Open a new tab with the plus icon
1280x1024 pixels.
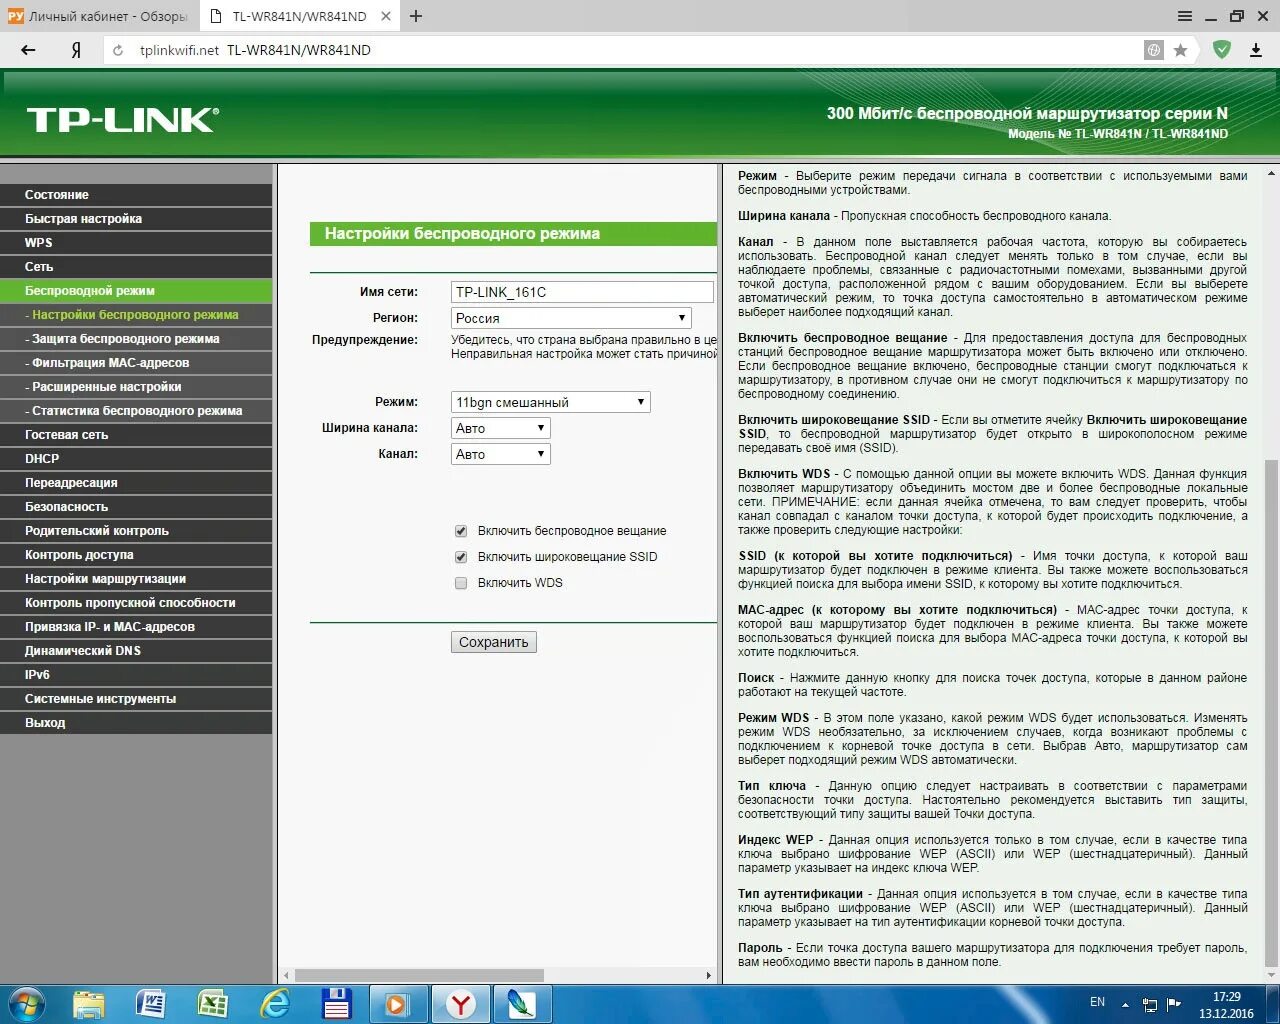click(x=416, y=16)
